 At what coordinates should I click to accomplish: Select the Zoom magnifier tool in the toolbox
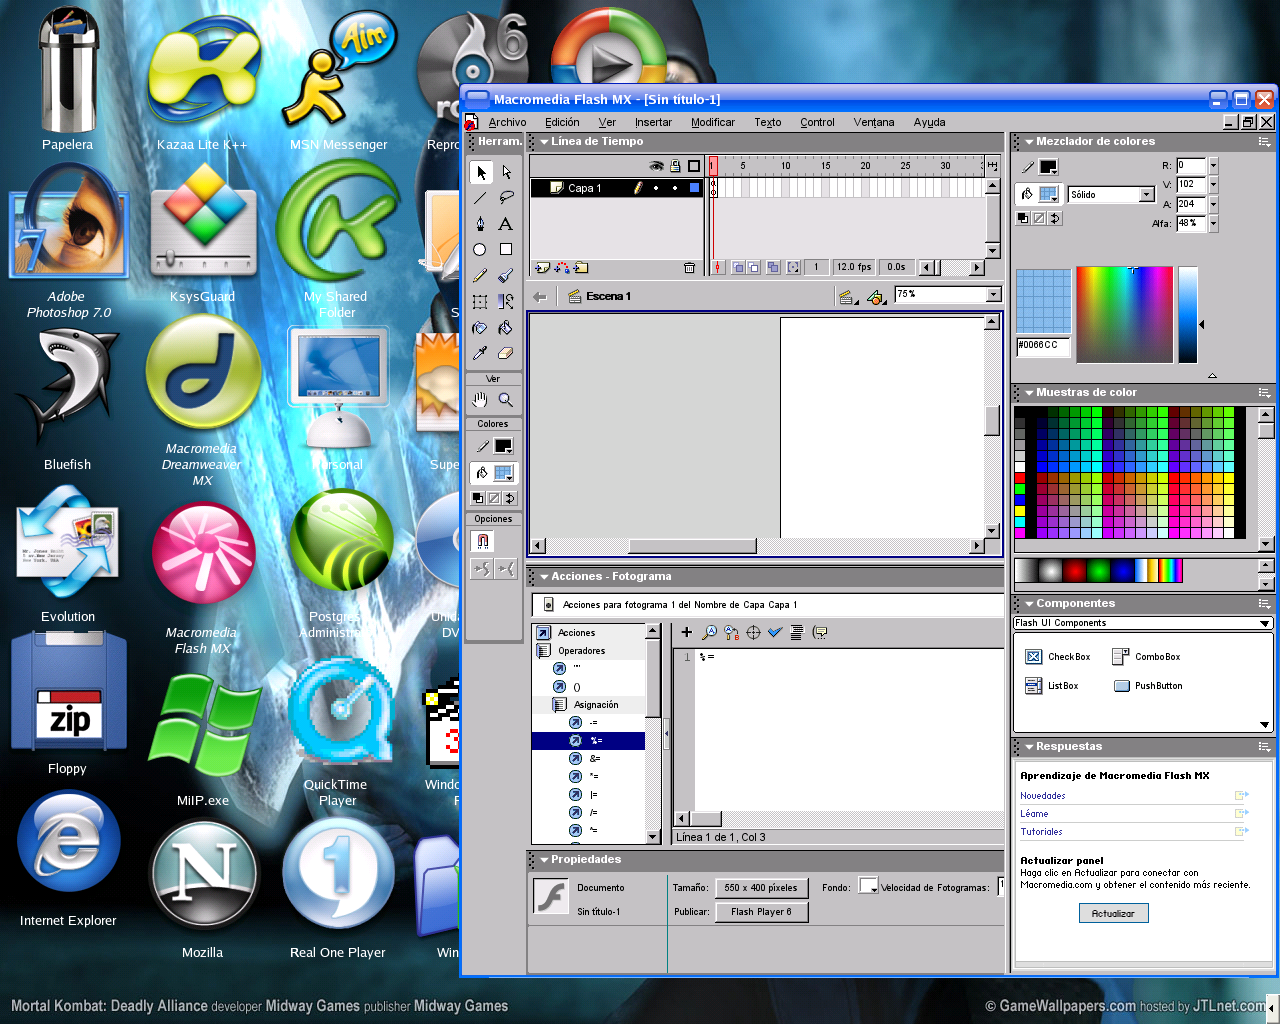click(506, 400)
